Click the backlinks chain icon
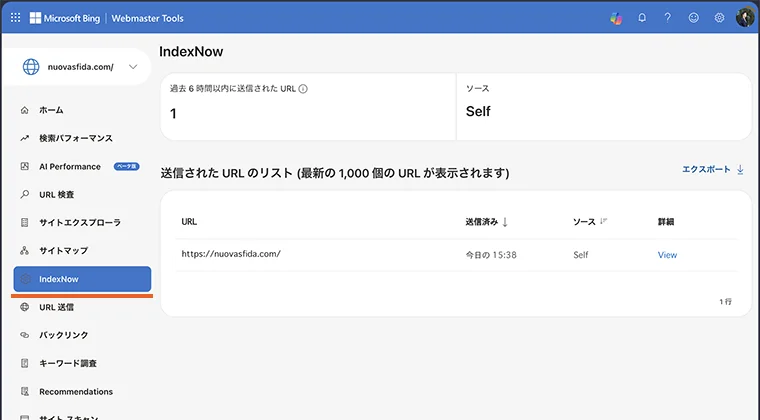This screenshot has height=420, width=760. [25, 335]
